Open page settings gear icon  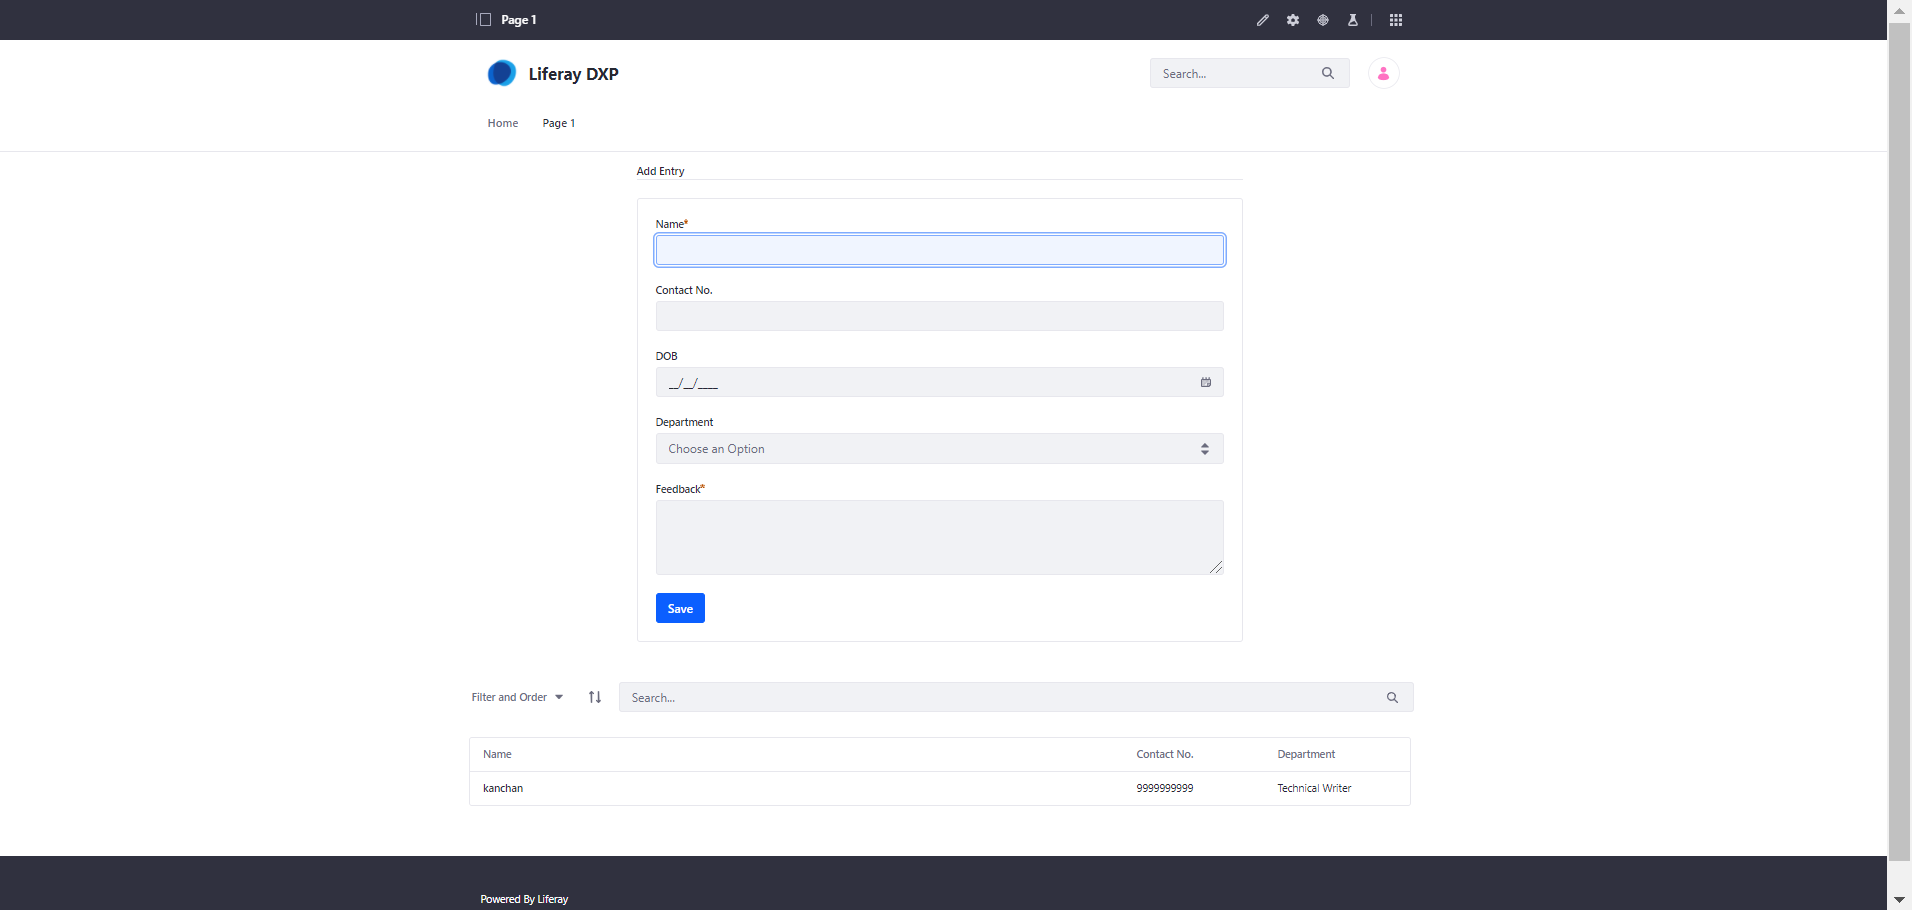pyautogui.click(x=1293, y=20)
